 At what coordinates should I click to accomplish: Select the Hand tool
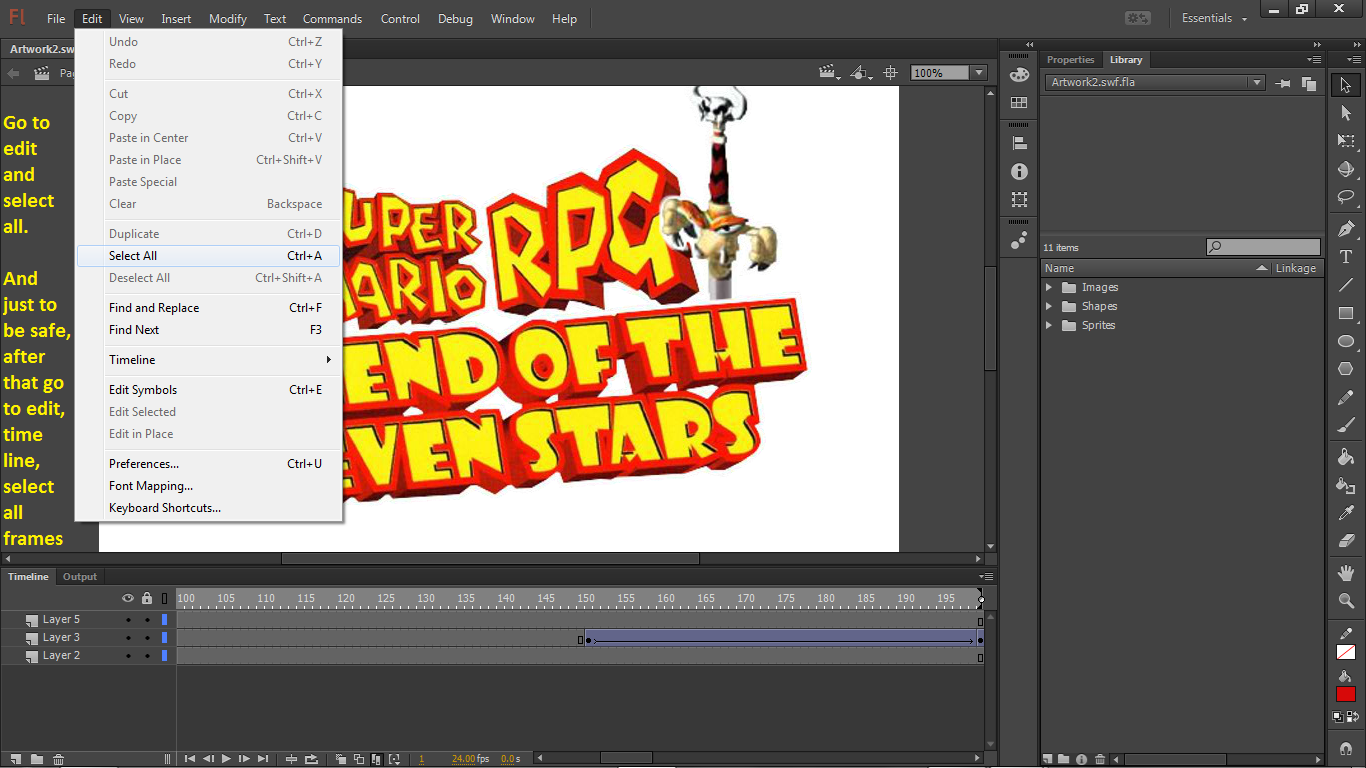[1346, 573]
